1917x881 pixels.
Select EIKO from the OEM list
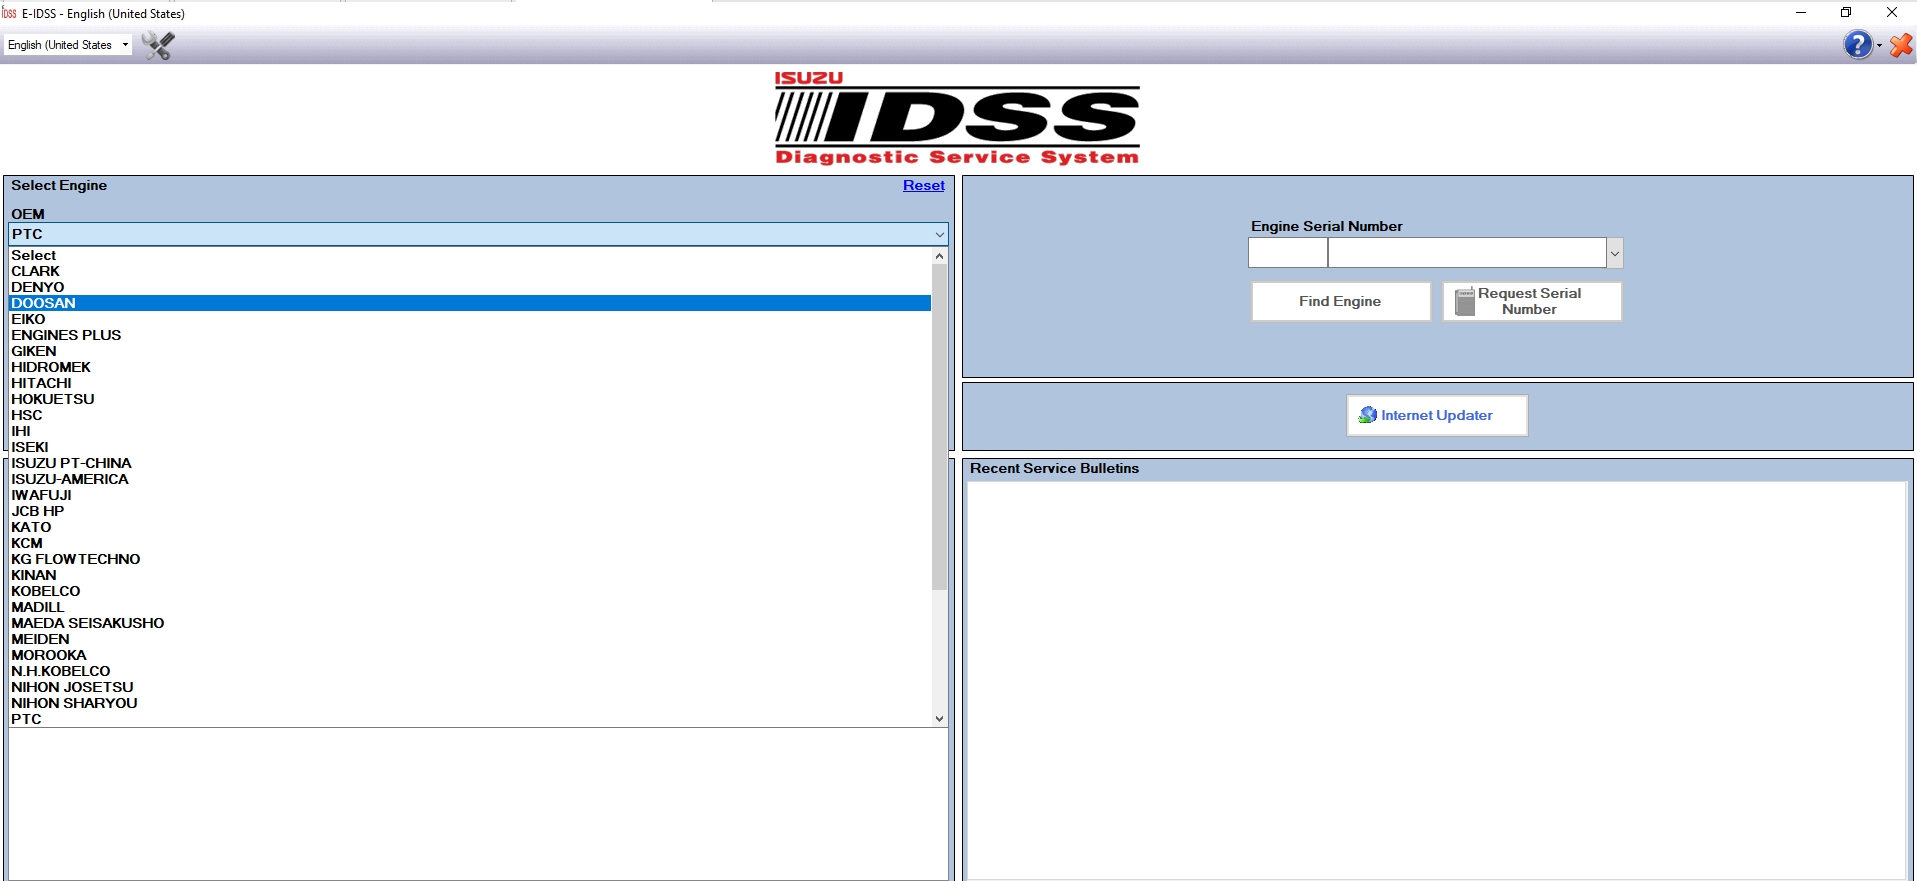click(x=470, y=319)
